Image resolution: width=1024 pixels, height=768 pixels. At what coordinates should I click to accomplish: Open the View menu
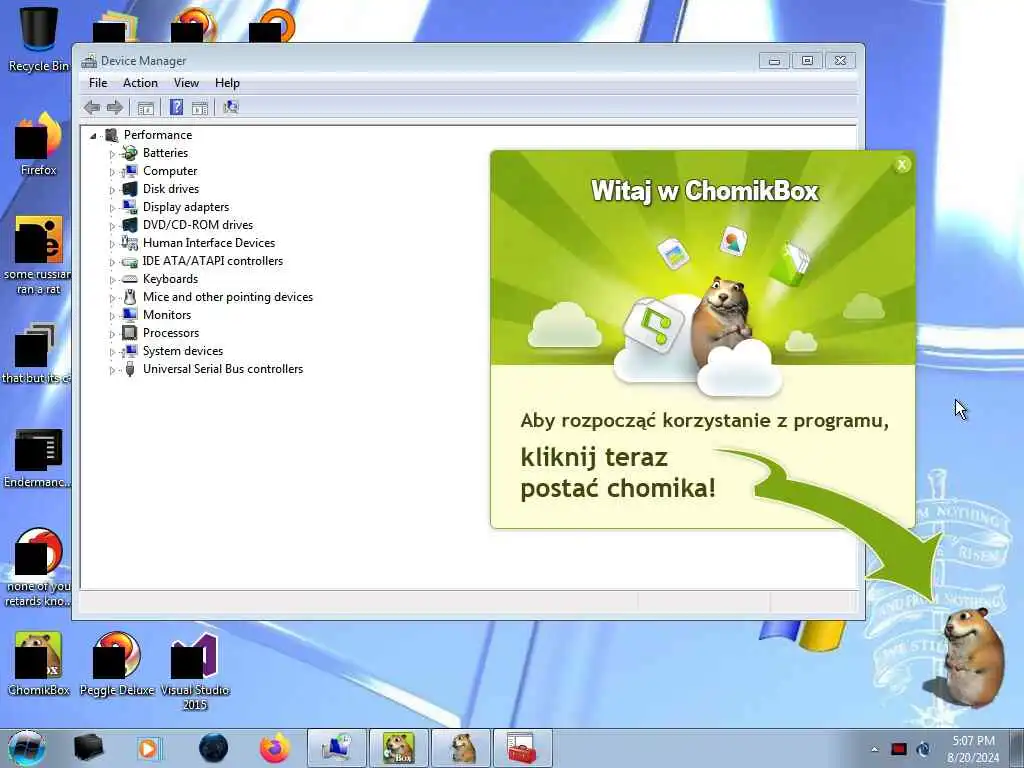coord(186,83)
